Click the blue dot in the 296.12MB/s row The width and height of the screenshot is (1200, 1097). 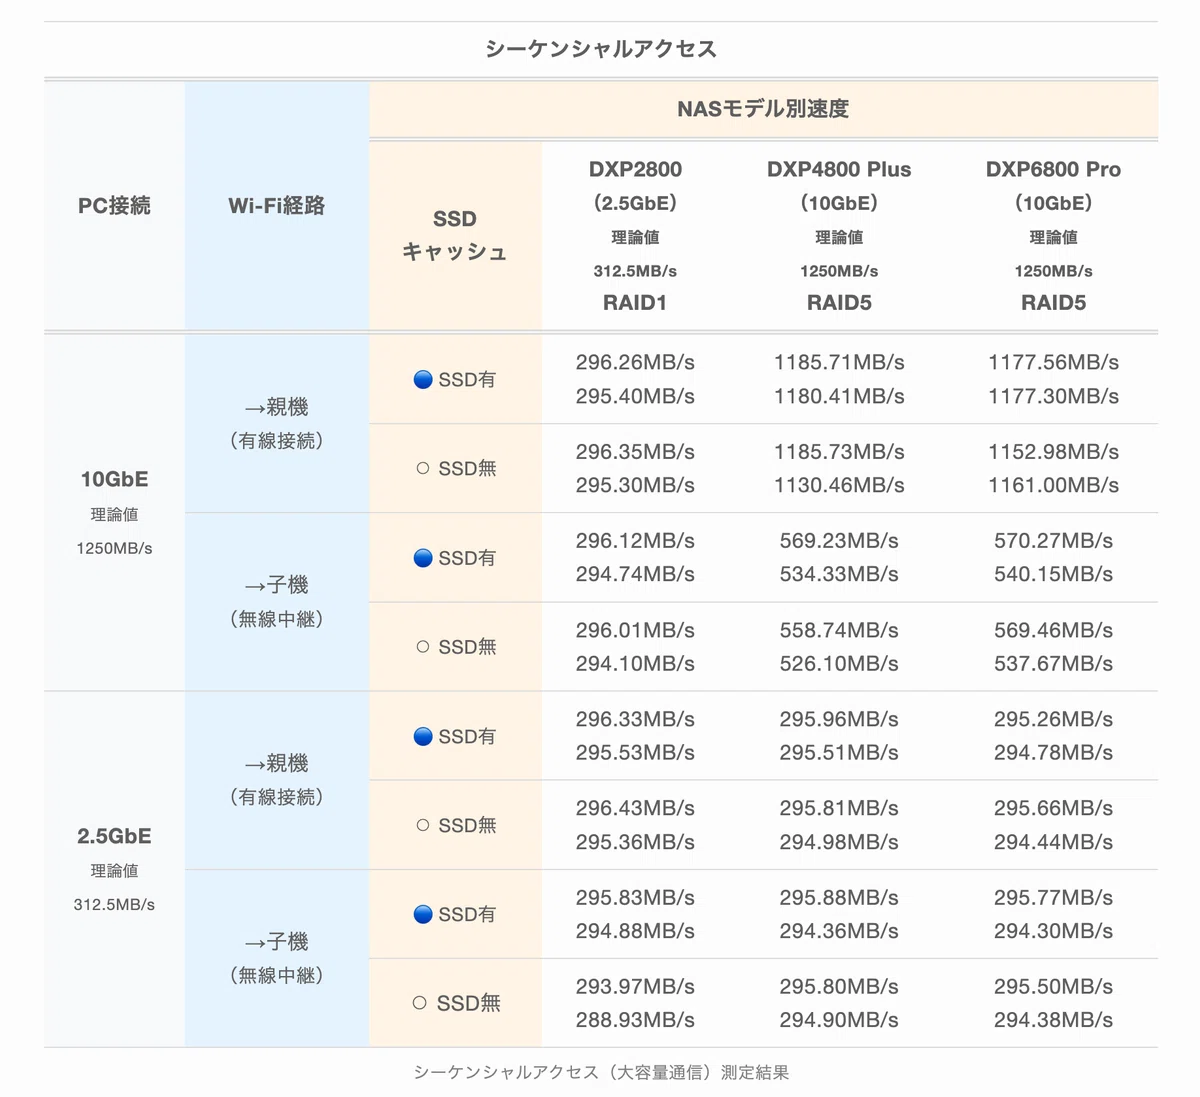[x=423, y=558]
